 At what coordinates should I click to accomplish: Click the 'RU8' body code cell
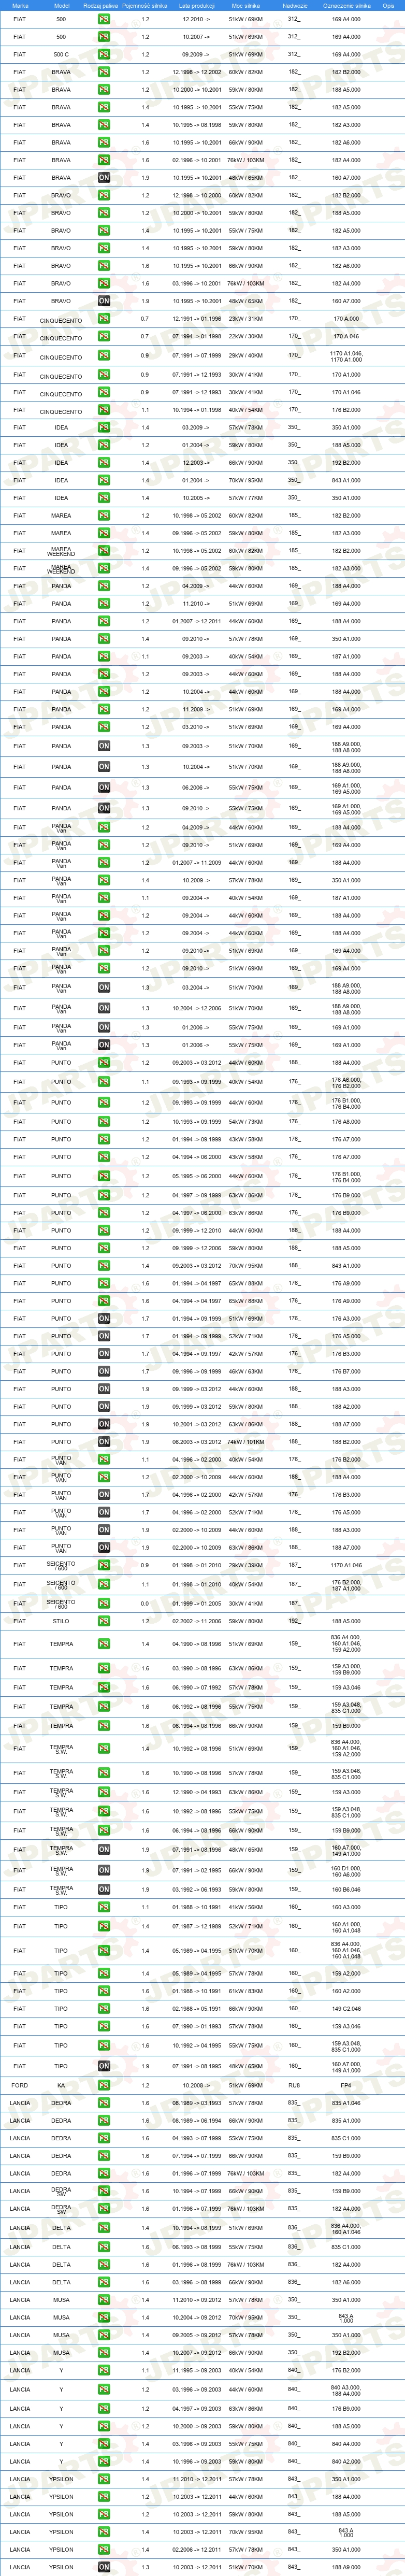(294, 2085)
